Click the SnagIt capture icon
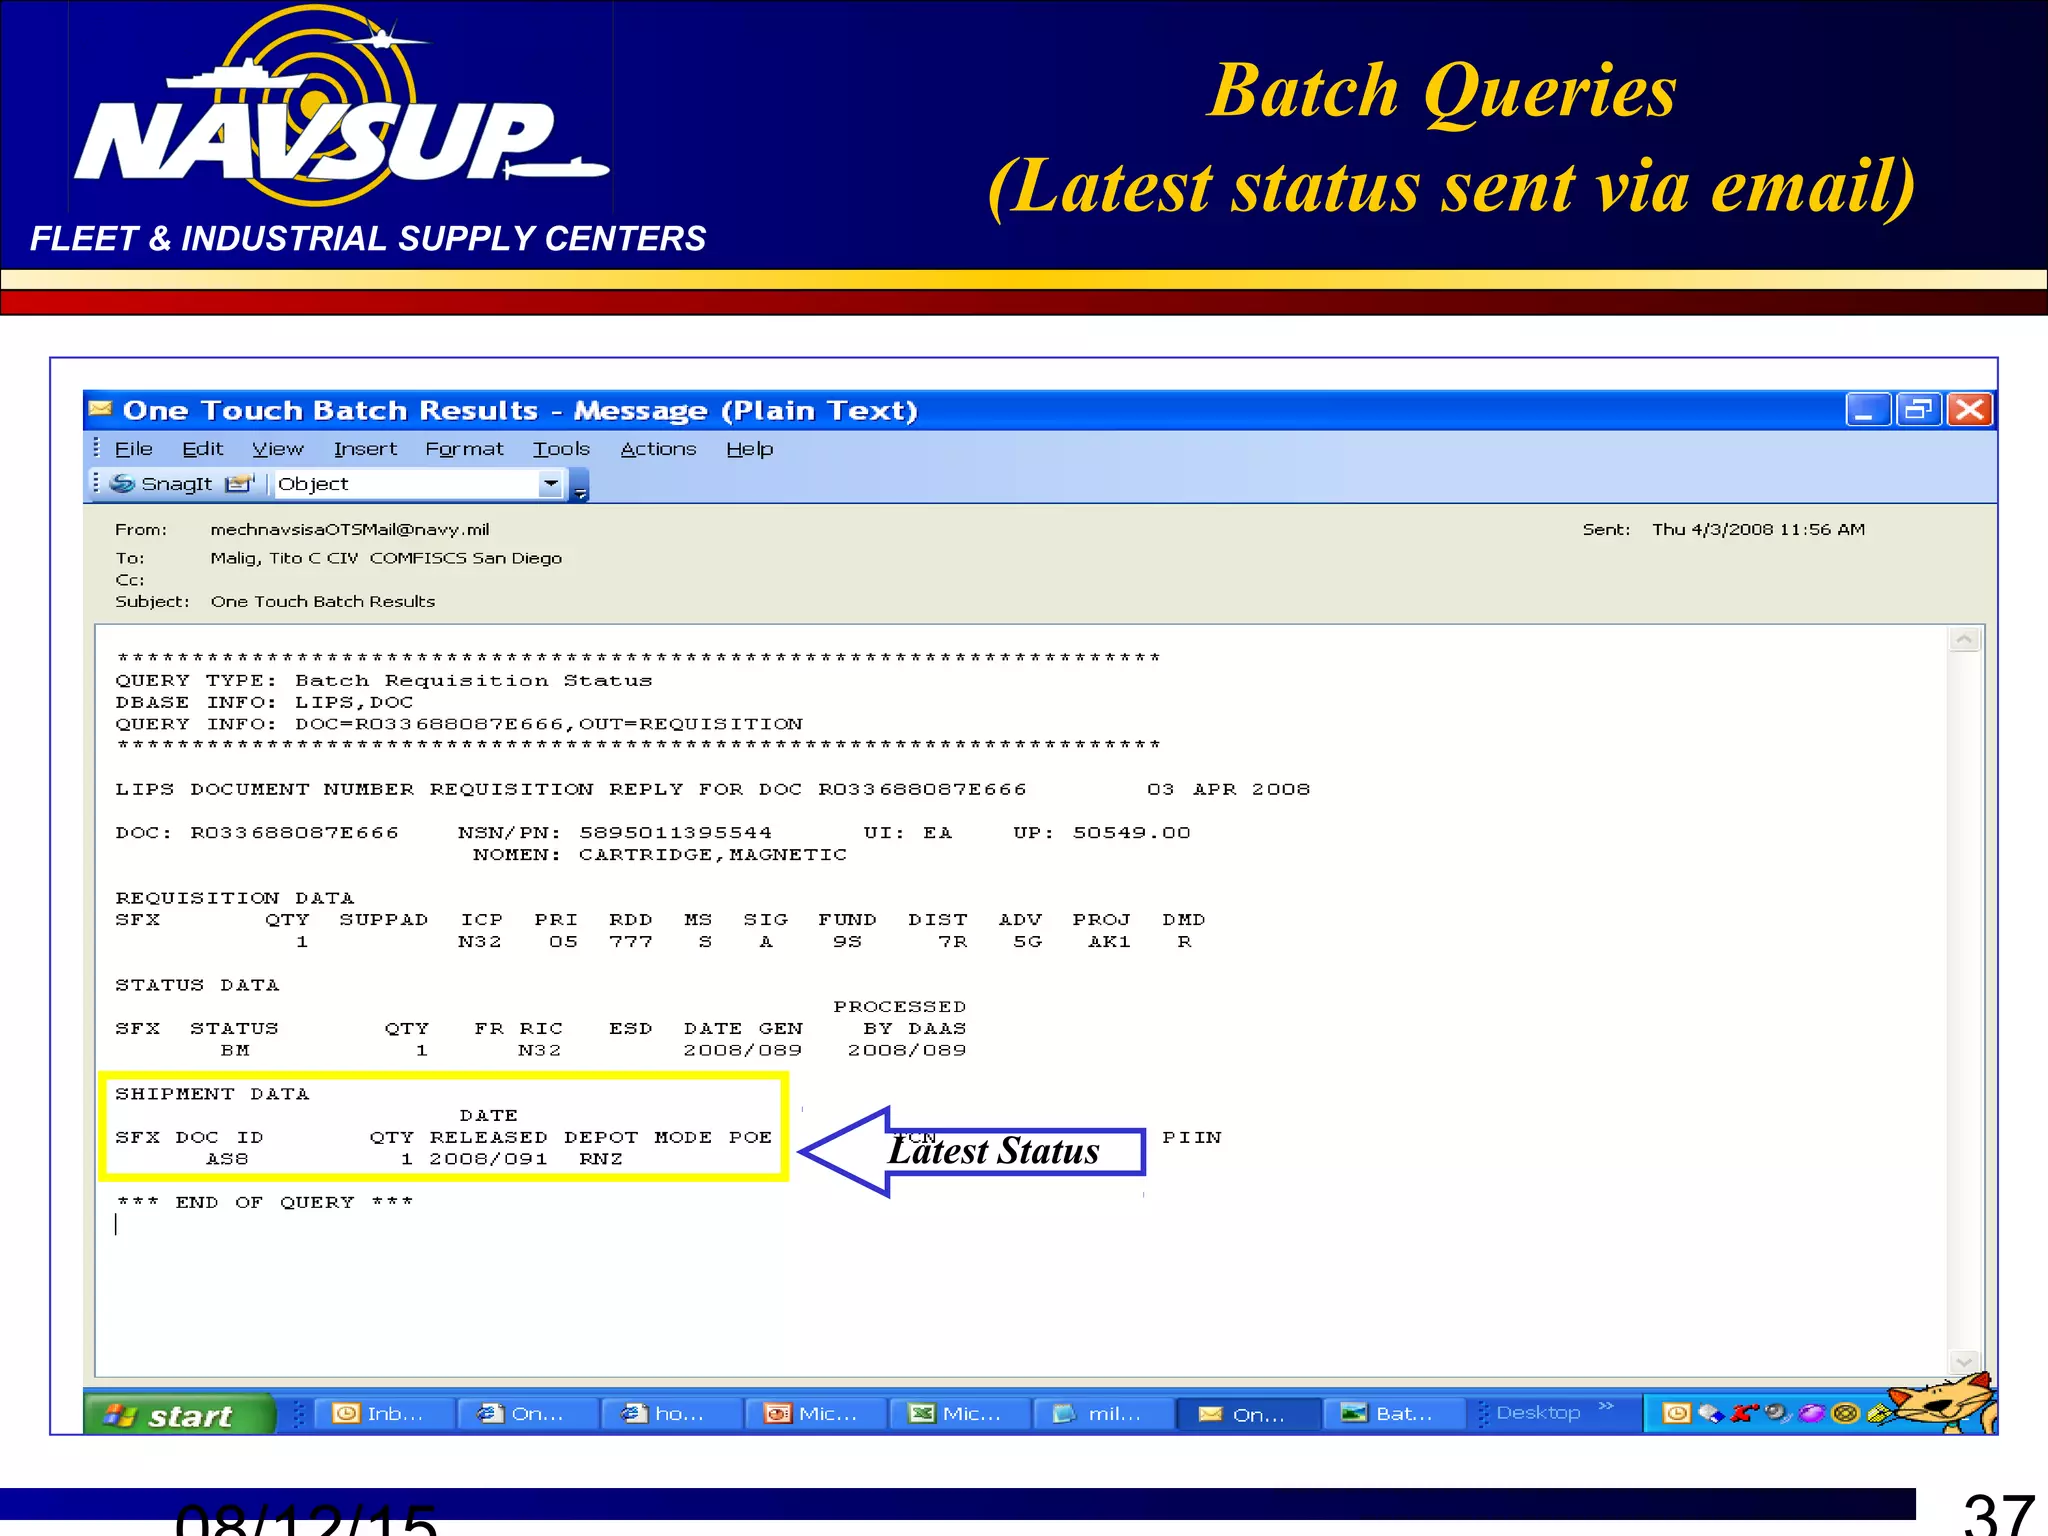 [123, 484]
